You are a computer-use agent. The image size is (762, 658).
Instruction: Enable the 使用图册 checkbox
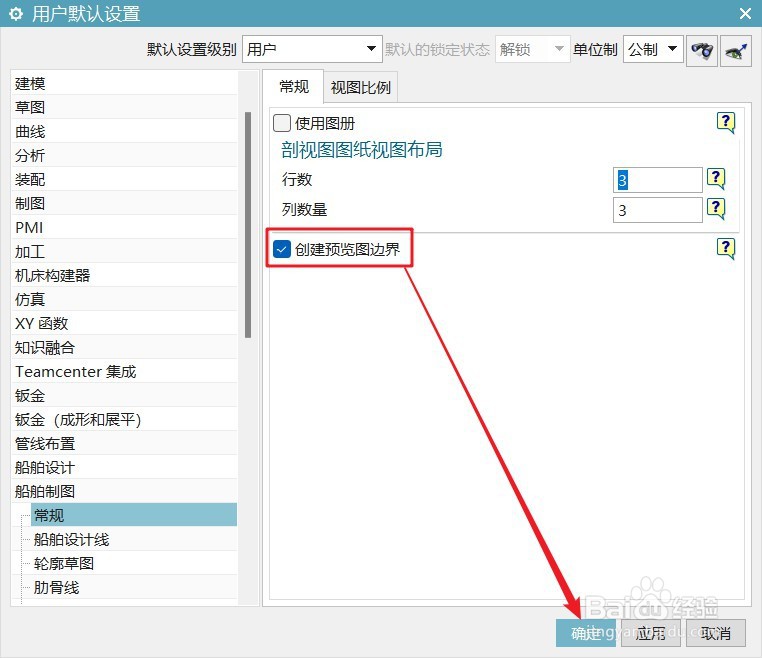point(282,123)
